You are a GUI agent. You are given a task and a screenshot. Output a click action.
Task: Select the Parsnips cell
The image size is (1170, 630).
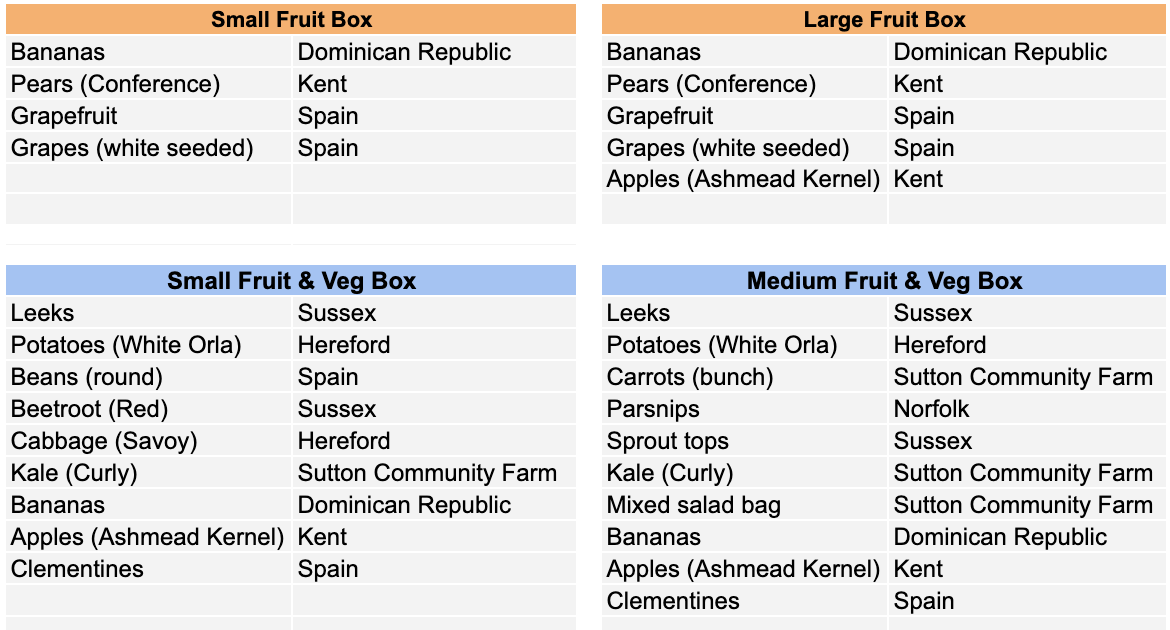[745, 409]
